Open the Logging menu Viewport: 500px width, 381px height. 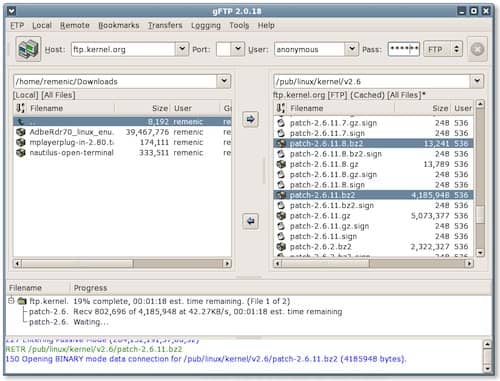(x=206, y=25)
